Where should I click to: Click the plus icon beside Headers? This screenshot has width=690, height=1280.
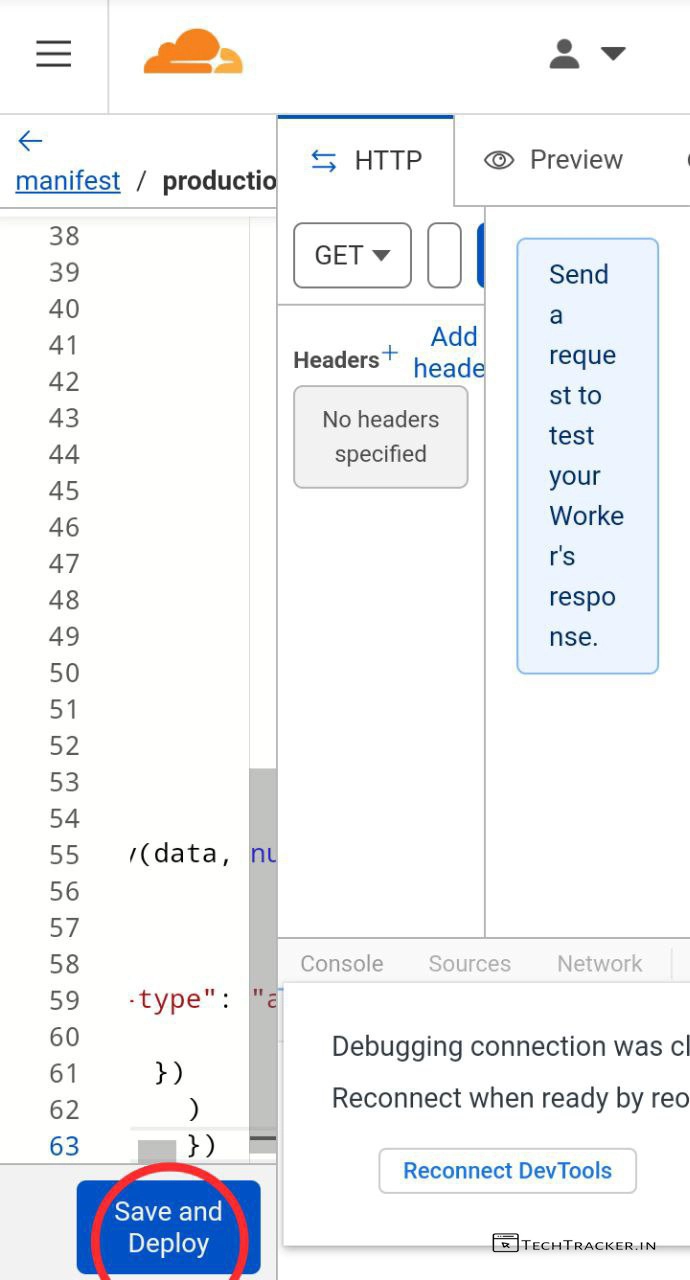point(389,353)
